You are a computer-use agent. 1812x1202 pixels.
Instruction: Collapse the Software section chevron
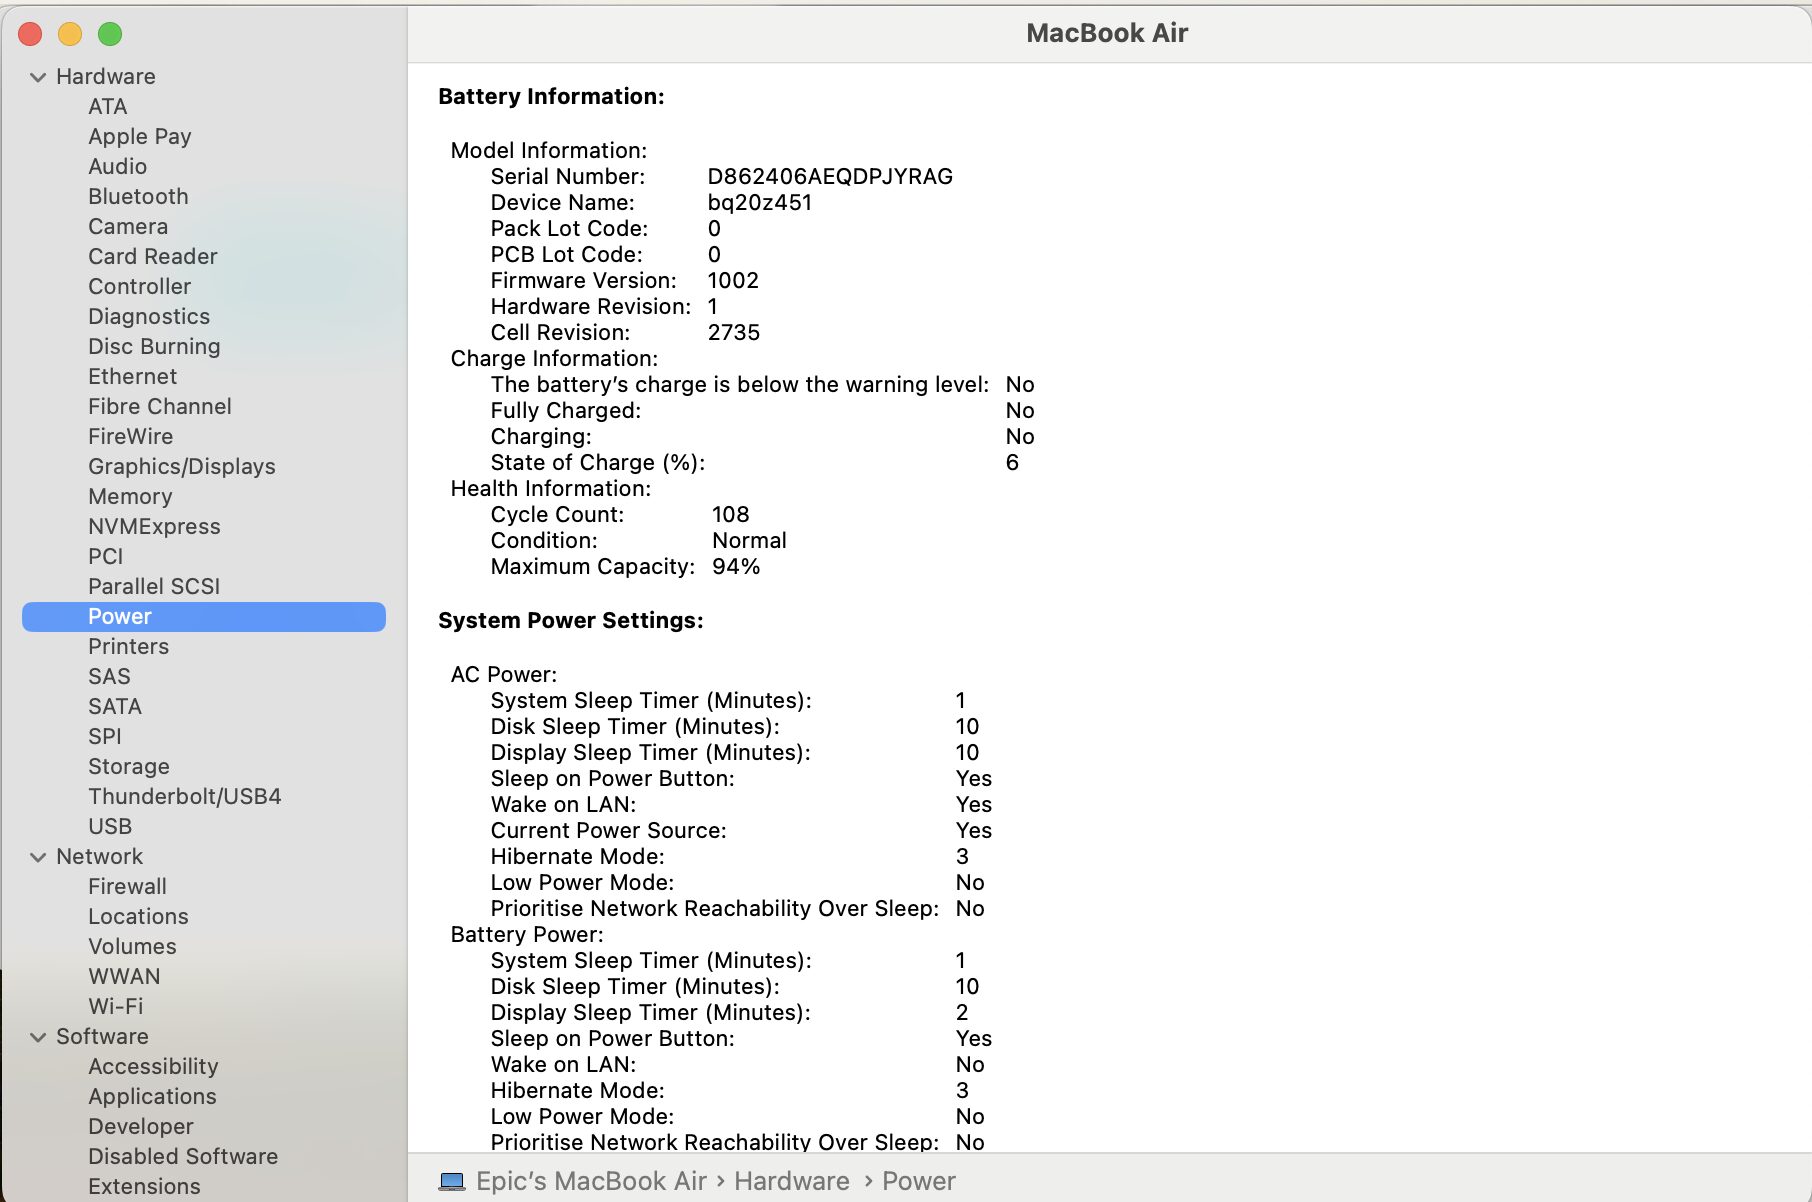(38, 1037)
